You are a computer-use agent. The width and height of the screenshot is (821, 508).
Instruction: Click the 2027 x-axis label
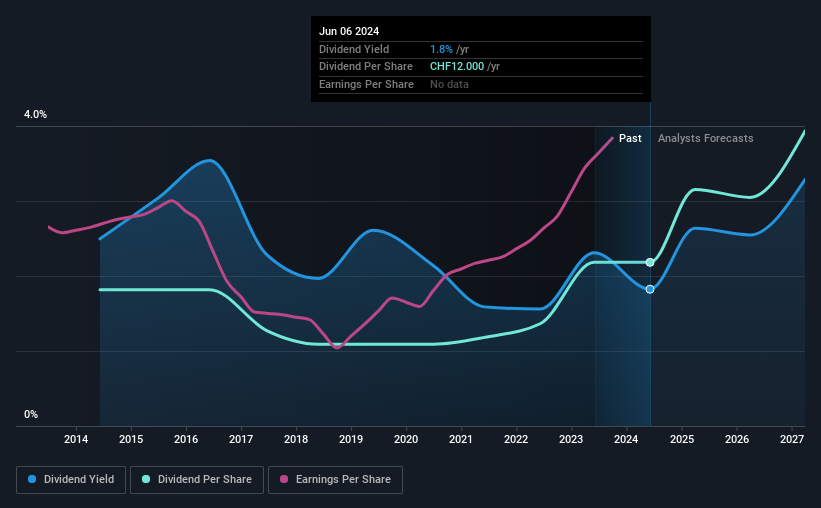point(792,439)
